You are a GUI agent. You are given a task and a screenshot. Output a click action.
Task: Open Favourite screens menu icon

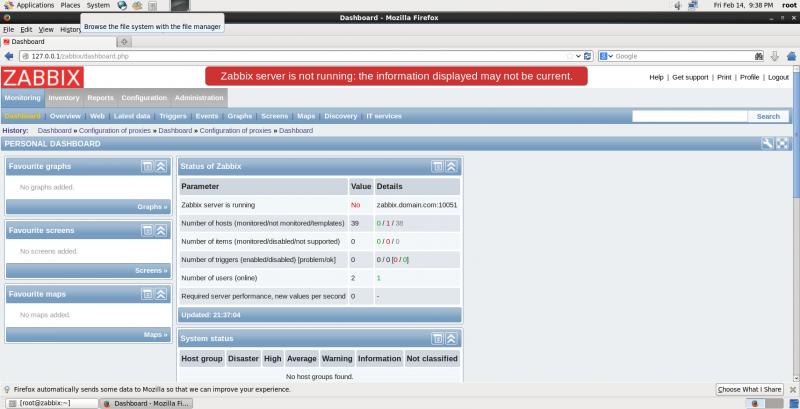pyautogui.click(x=147, y=231)
